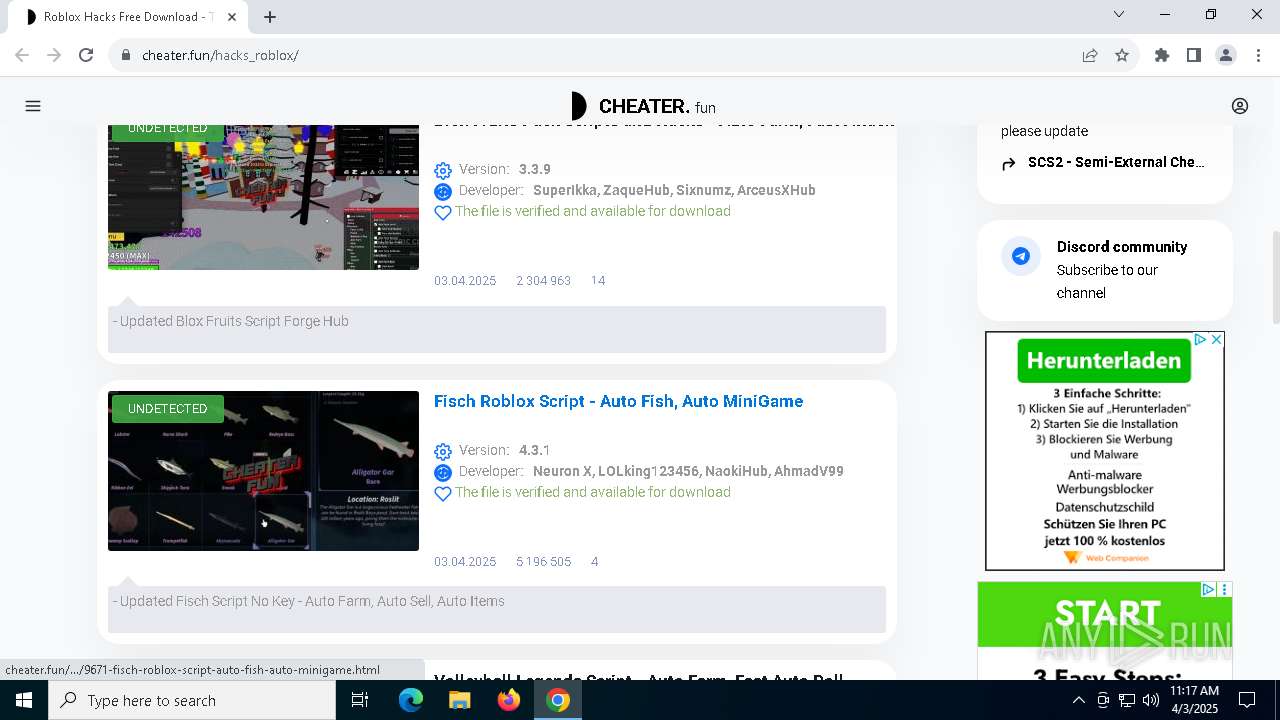Open the notification center

[x=1248, y=700]
